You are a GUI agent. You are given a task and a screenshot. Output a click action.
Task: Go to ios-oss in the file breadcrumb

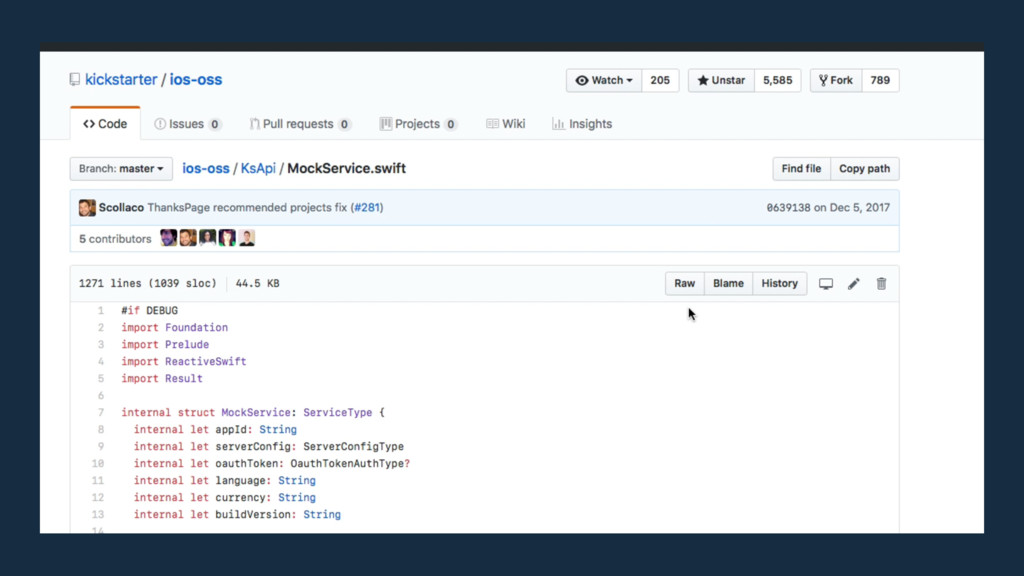coord(206,168)
